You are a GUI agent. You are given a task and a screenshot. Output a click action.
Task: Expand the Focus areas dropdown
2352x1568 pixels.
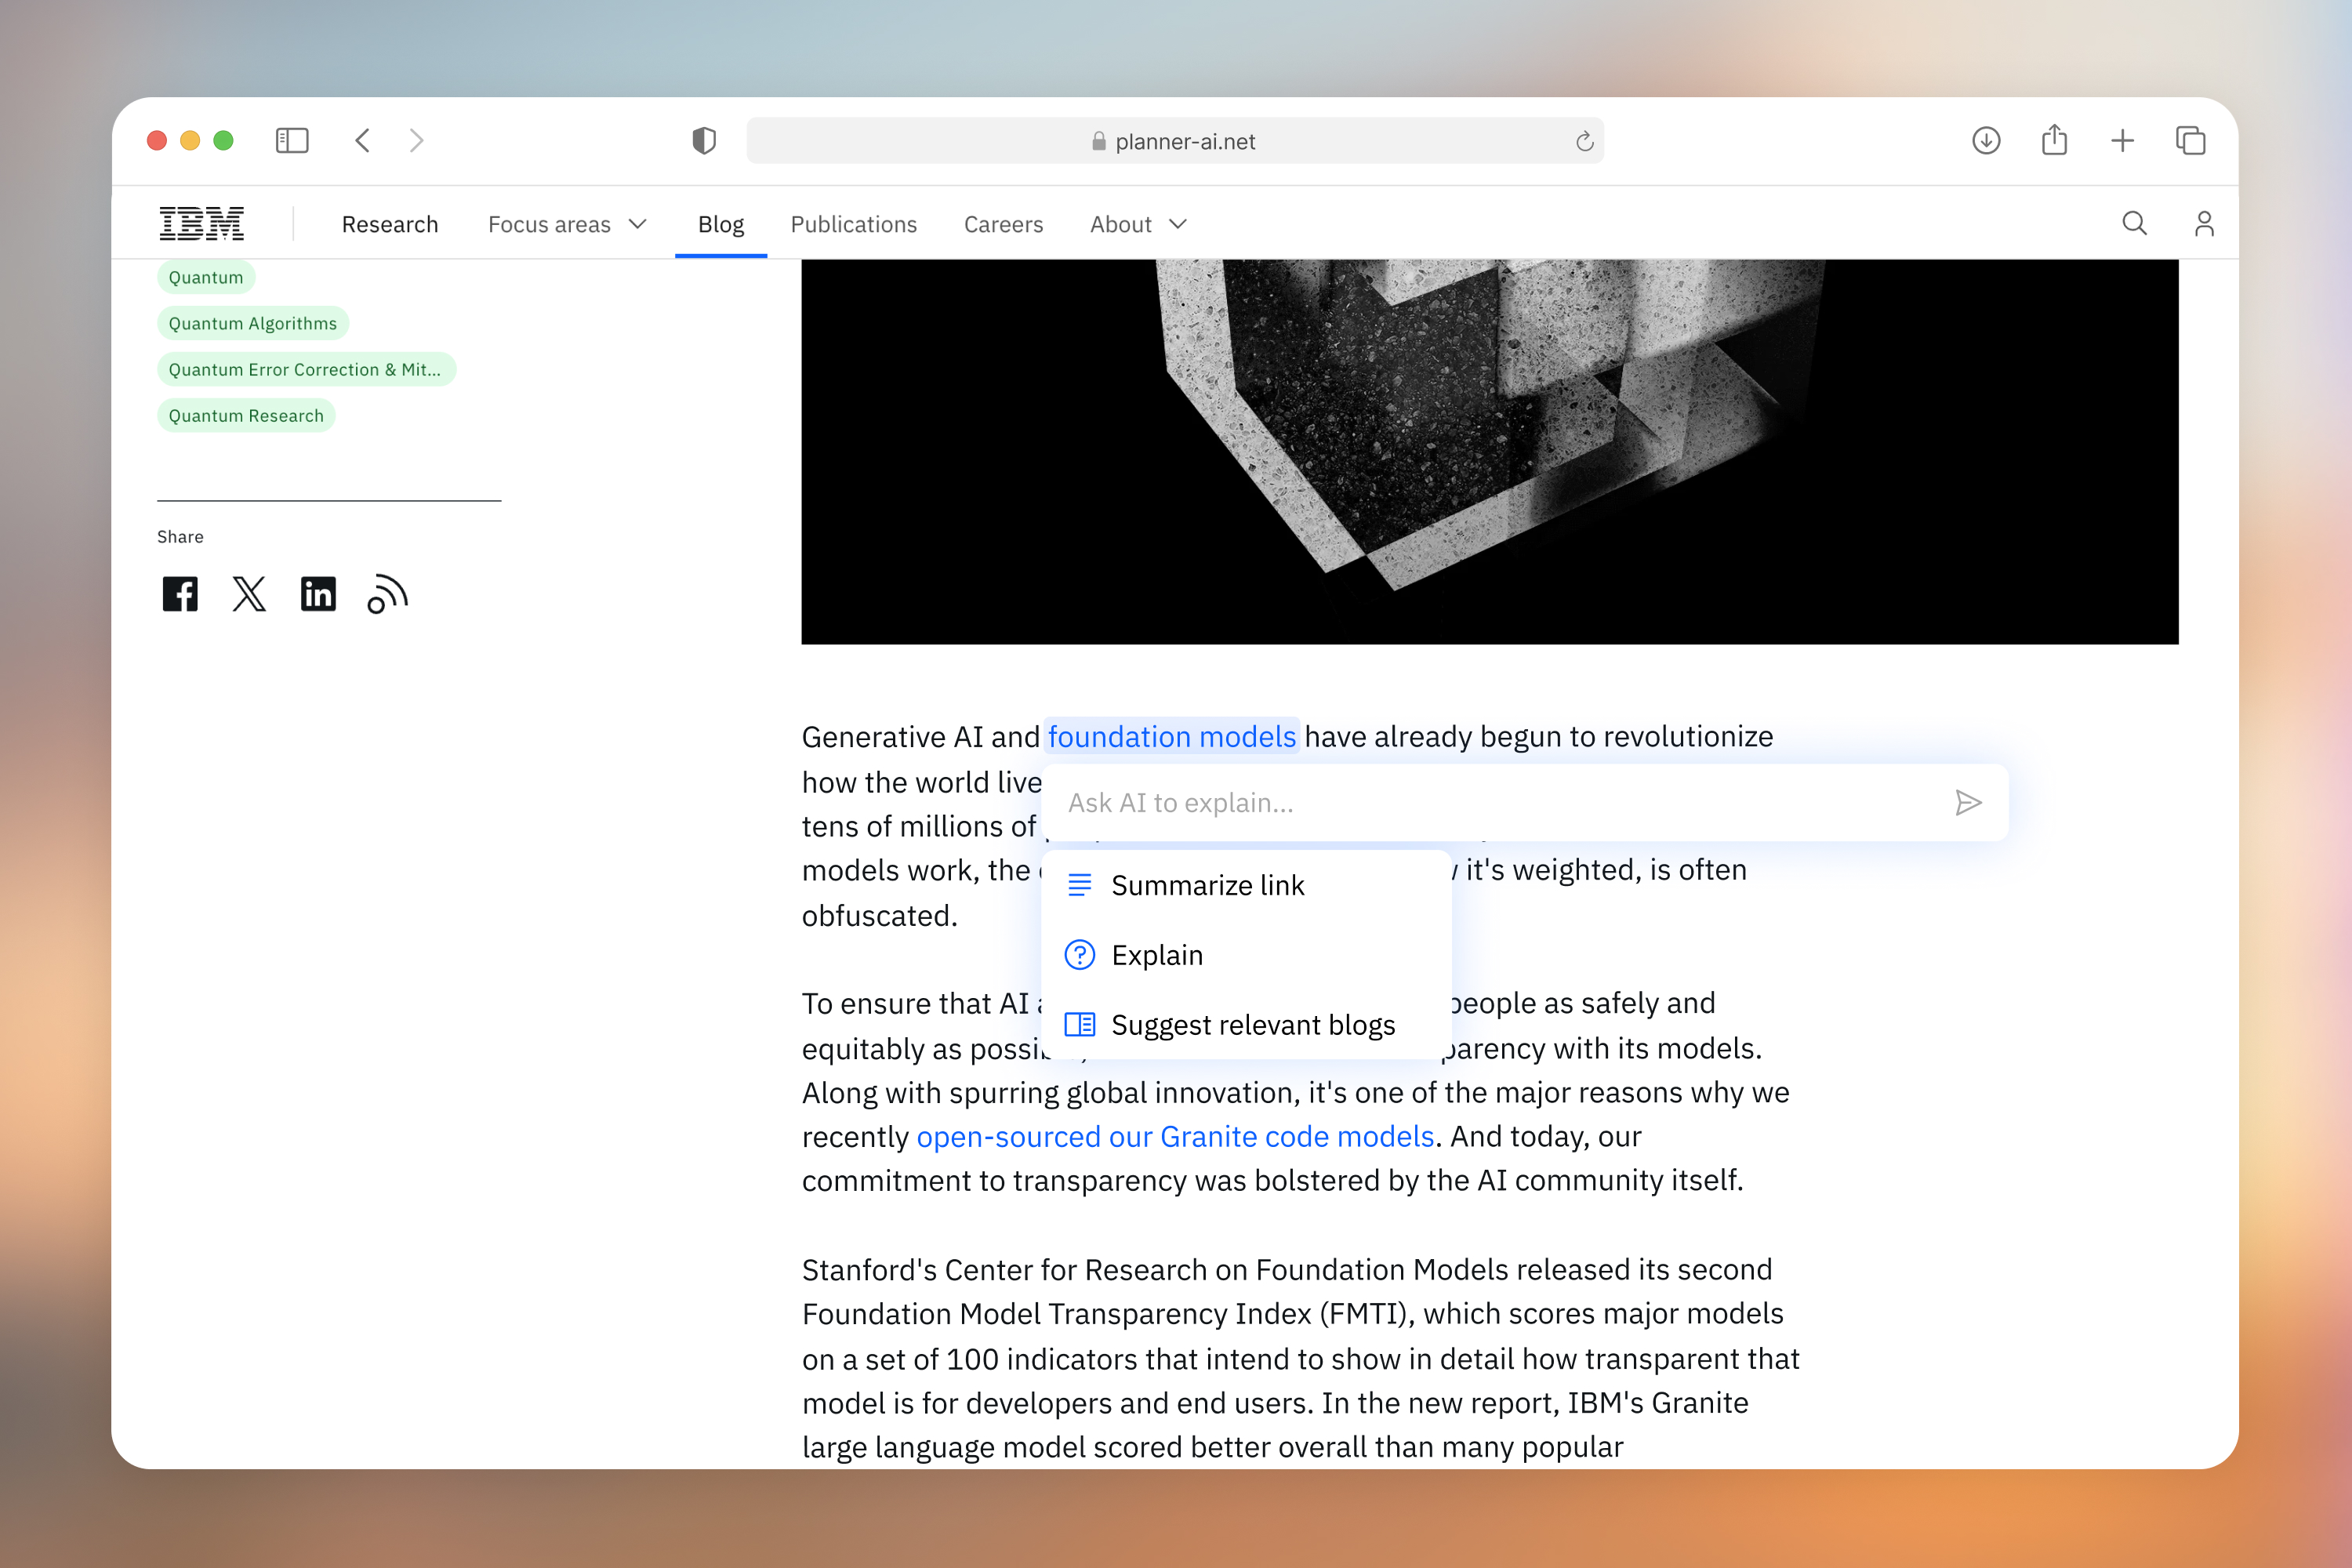(567, 224)
